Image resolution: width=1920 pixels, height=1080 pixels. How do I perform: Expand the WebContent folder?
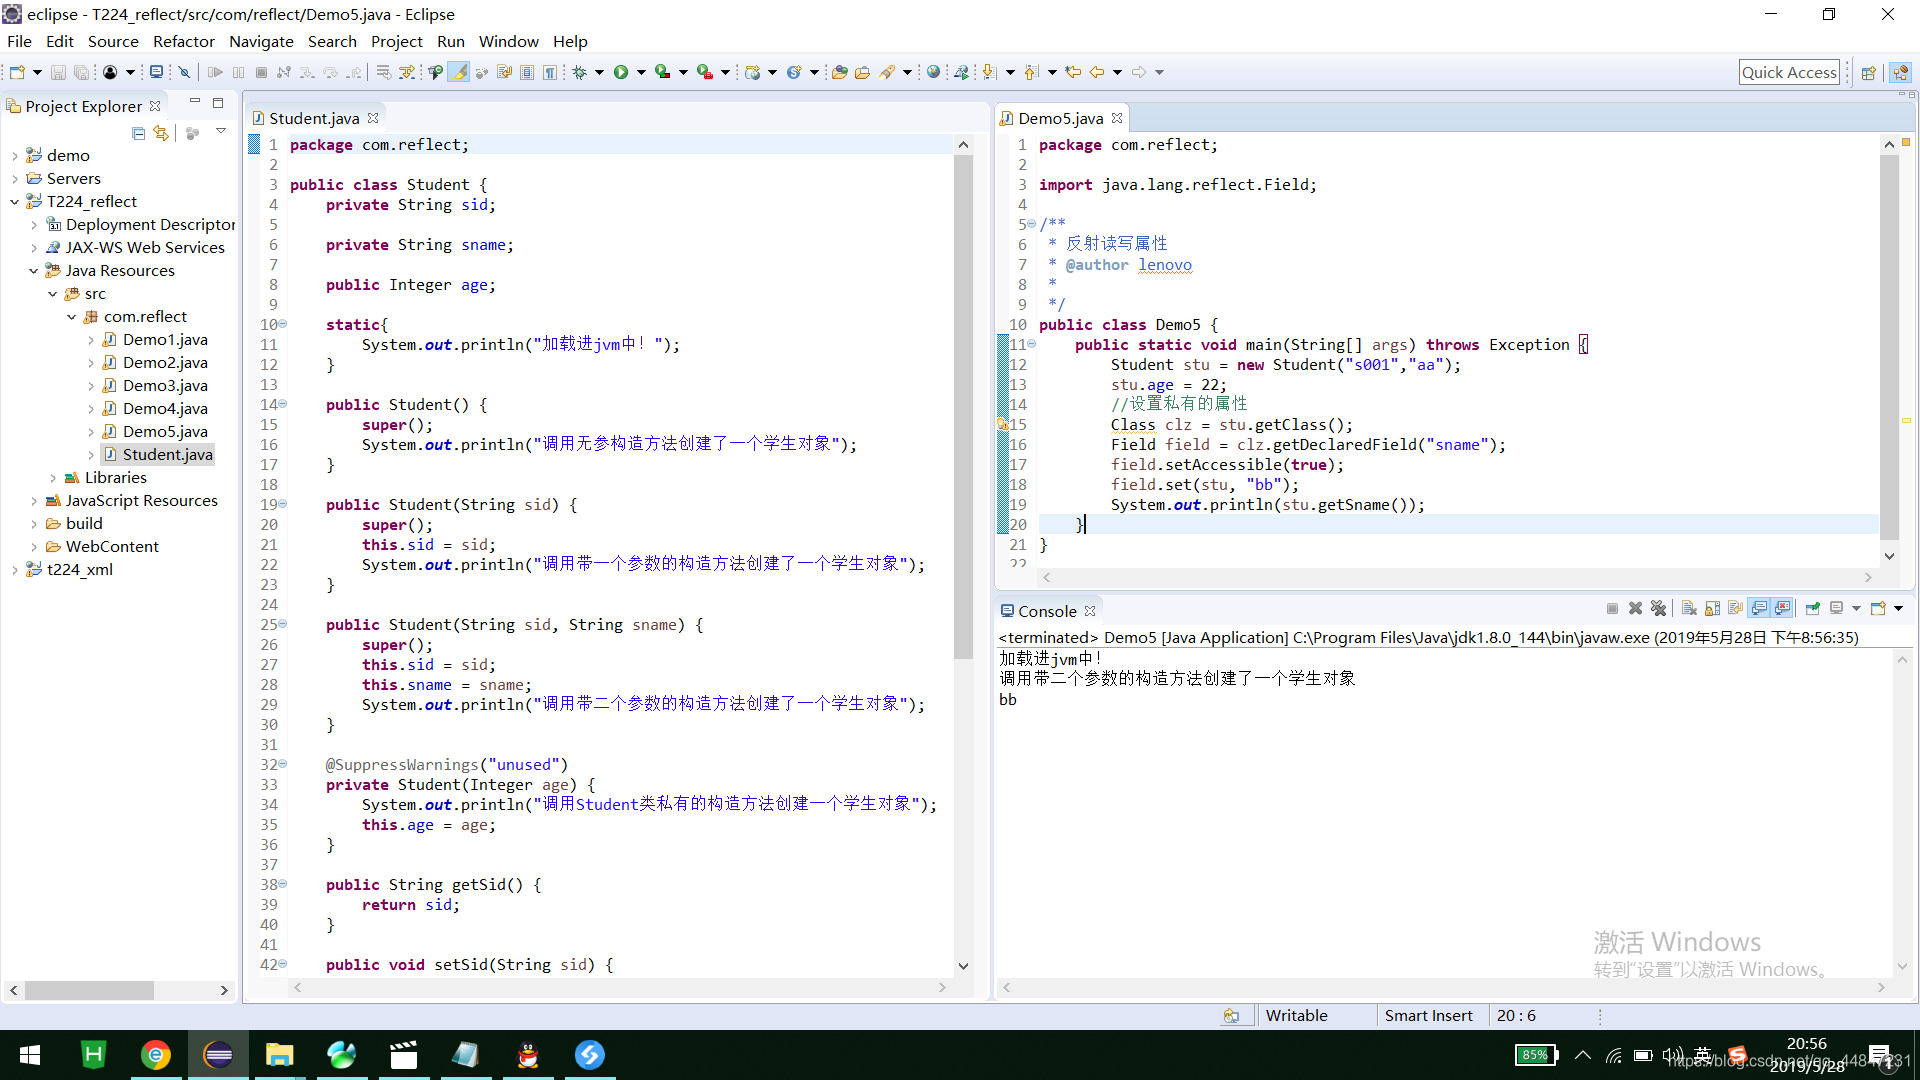(33, 547)
